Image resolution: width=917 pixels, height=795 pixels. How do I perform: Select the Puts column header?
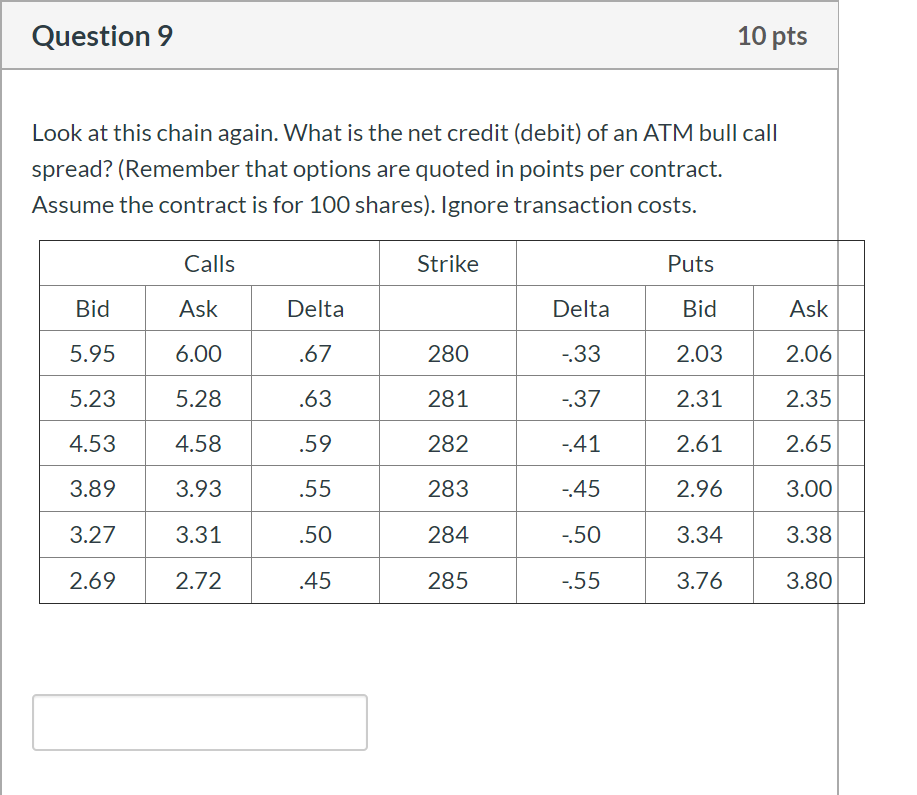click(x=690, y=263)
